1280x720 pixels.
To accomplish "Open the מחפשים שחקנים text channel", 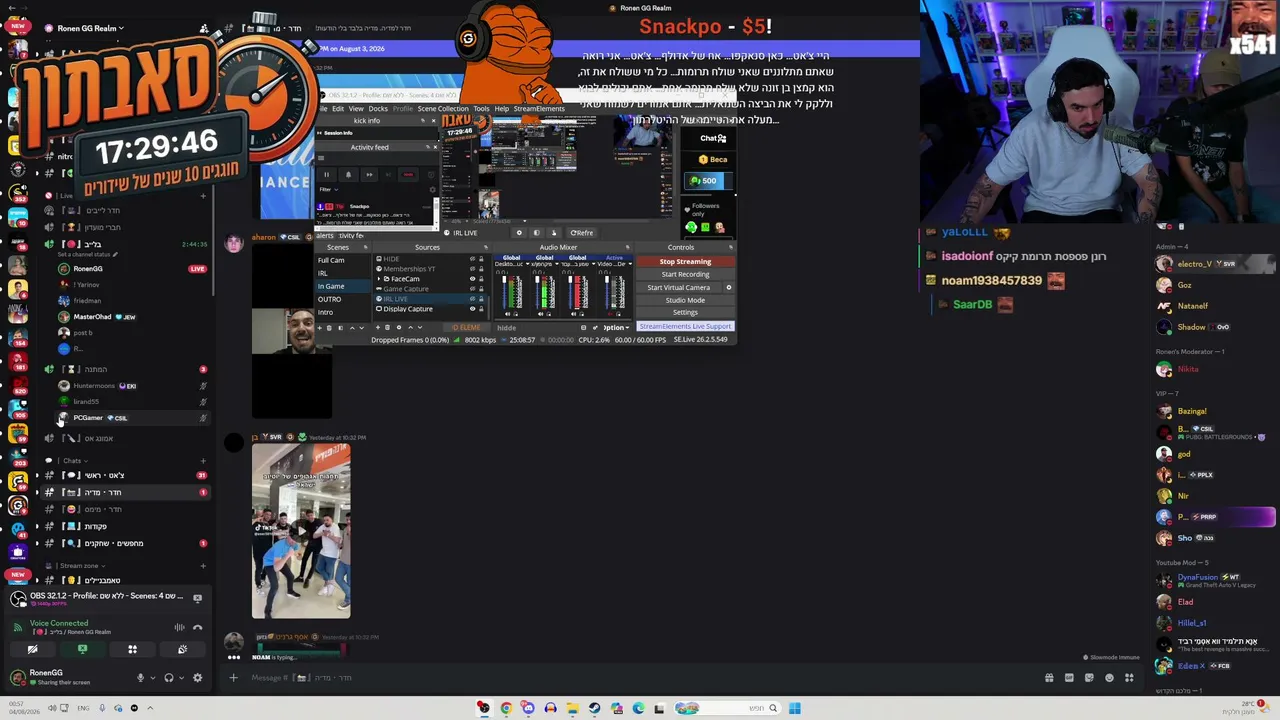I will tap(126, 543).
